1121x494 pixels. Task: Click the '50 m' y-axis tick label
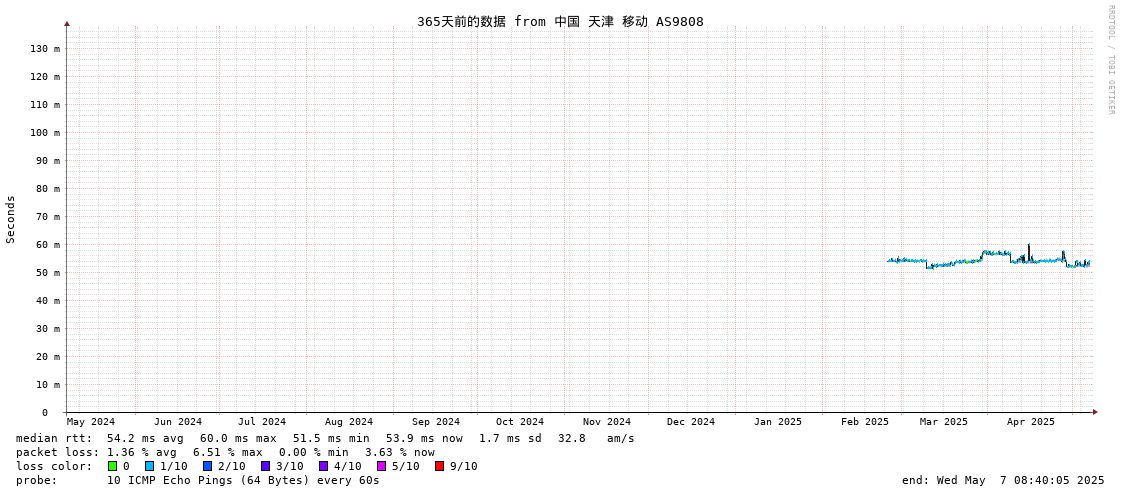(48, 272)
